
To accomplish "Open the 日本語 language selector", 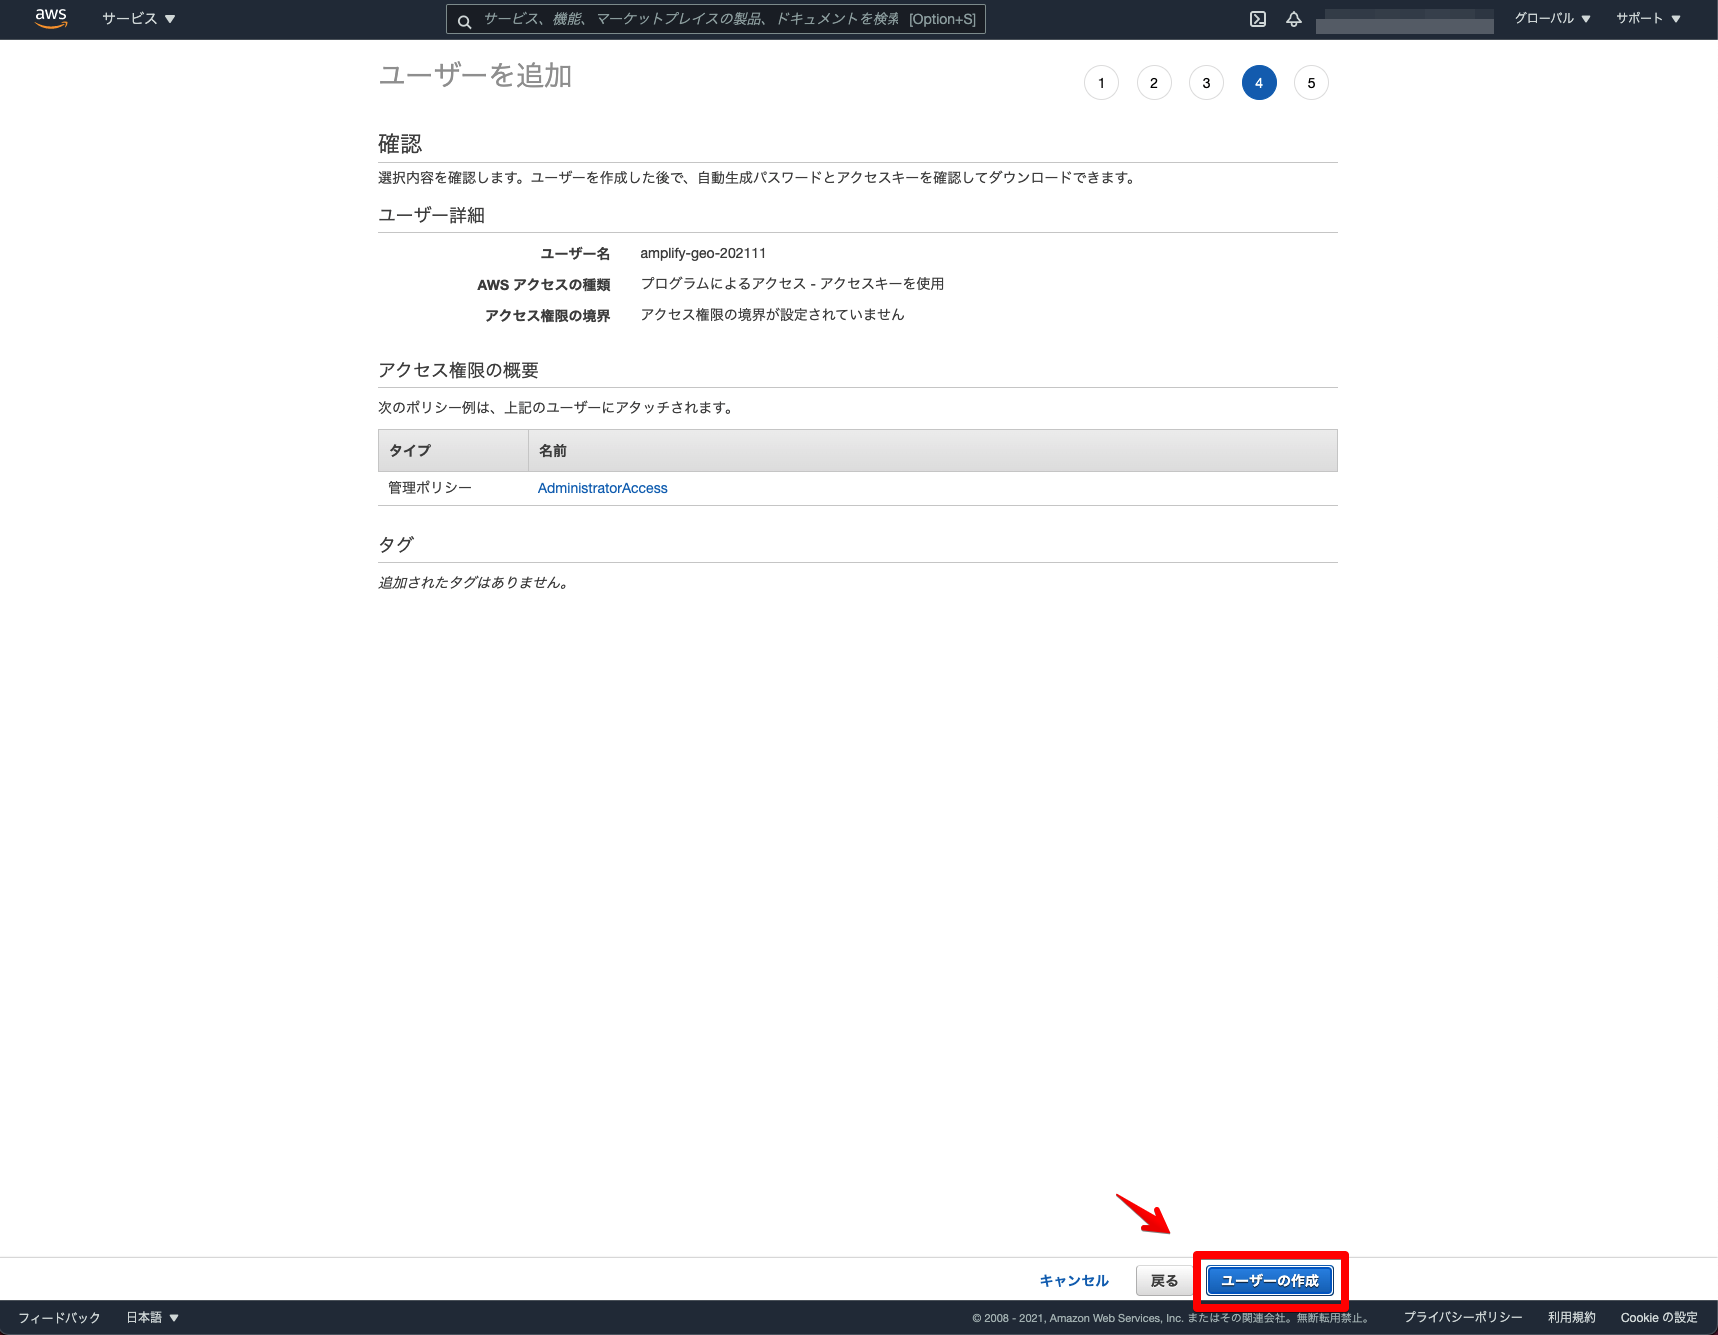I will [152, 1317].
